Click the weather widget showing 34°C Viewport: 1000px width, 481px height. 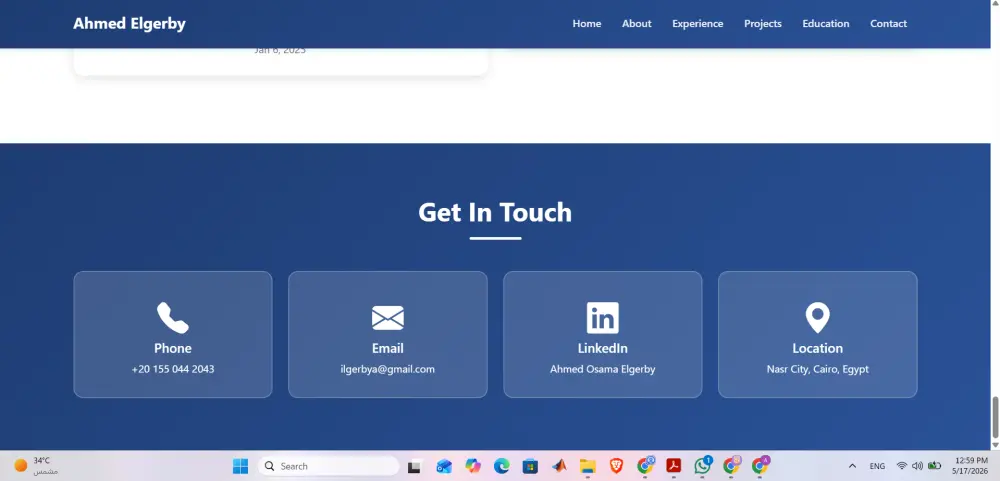(x=36, y=466)
